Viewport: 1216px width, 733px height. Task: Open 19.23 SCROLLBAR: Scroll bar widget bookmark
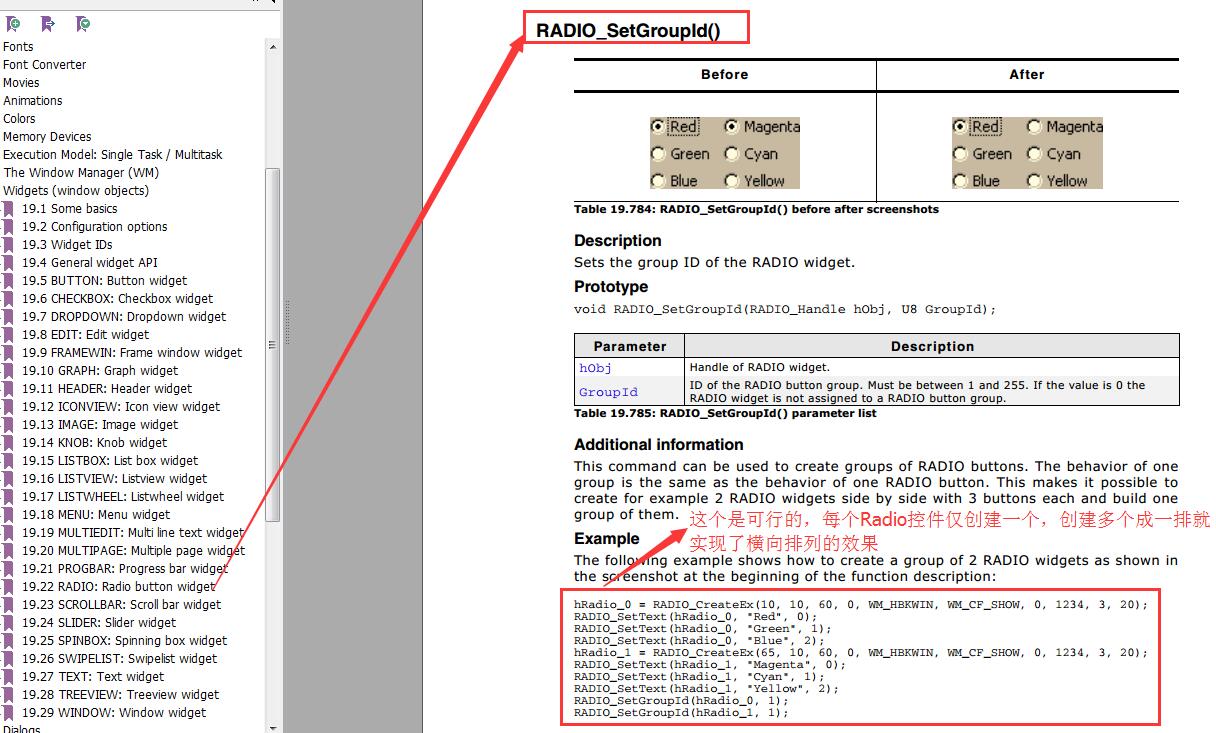pos(122,605)
